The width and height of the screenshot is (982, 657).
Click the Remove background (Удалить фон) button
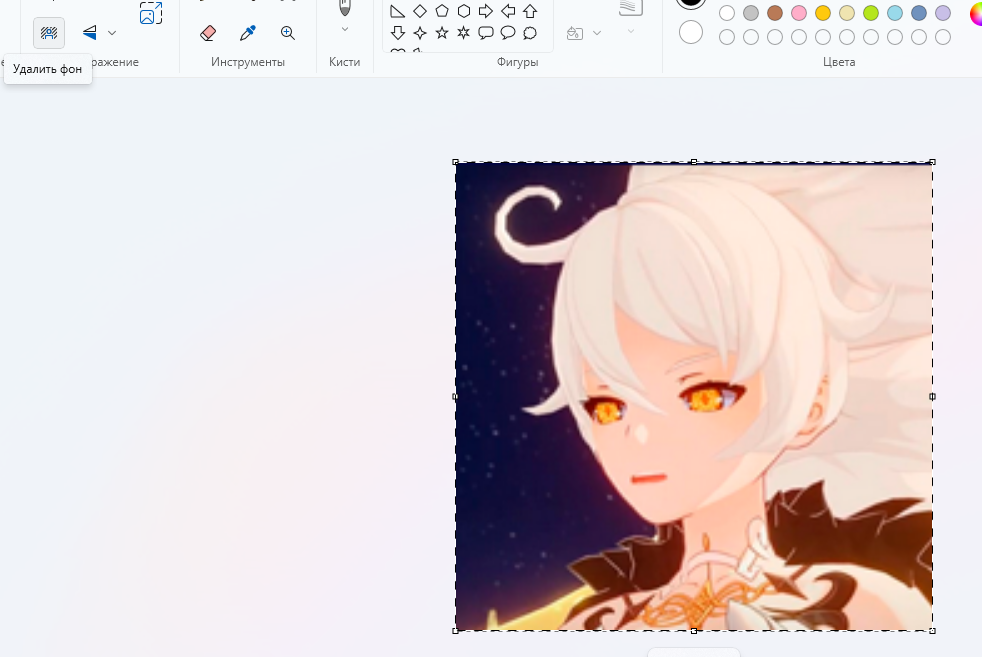[x=49, y=33]
